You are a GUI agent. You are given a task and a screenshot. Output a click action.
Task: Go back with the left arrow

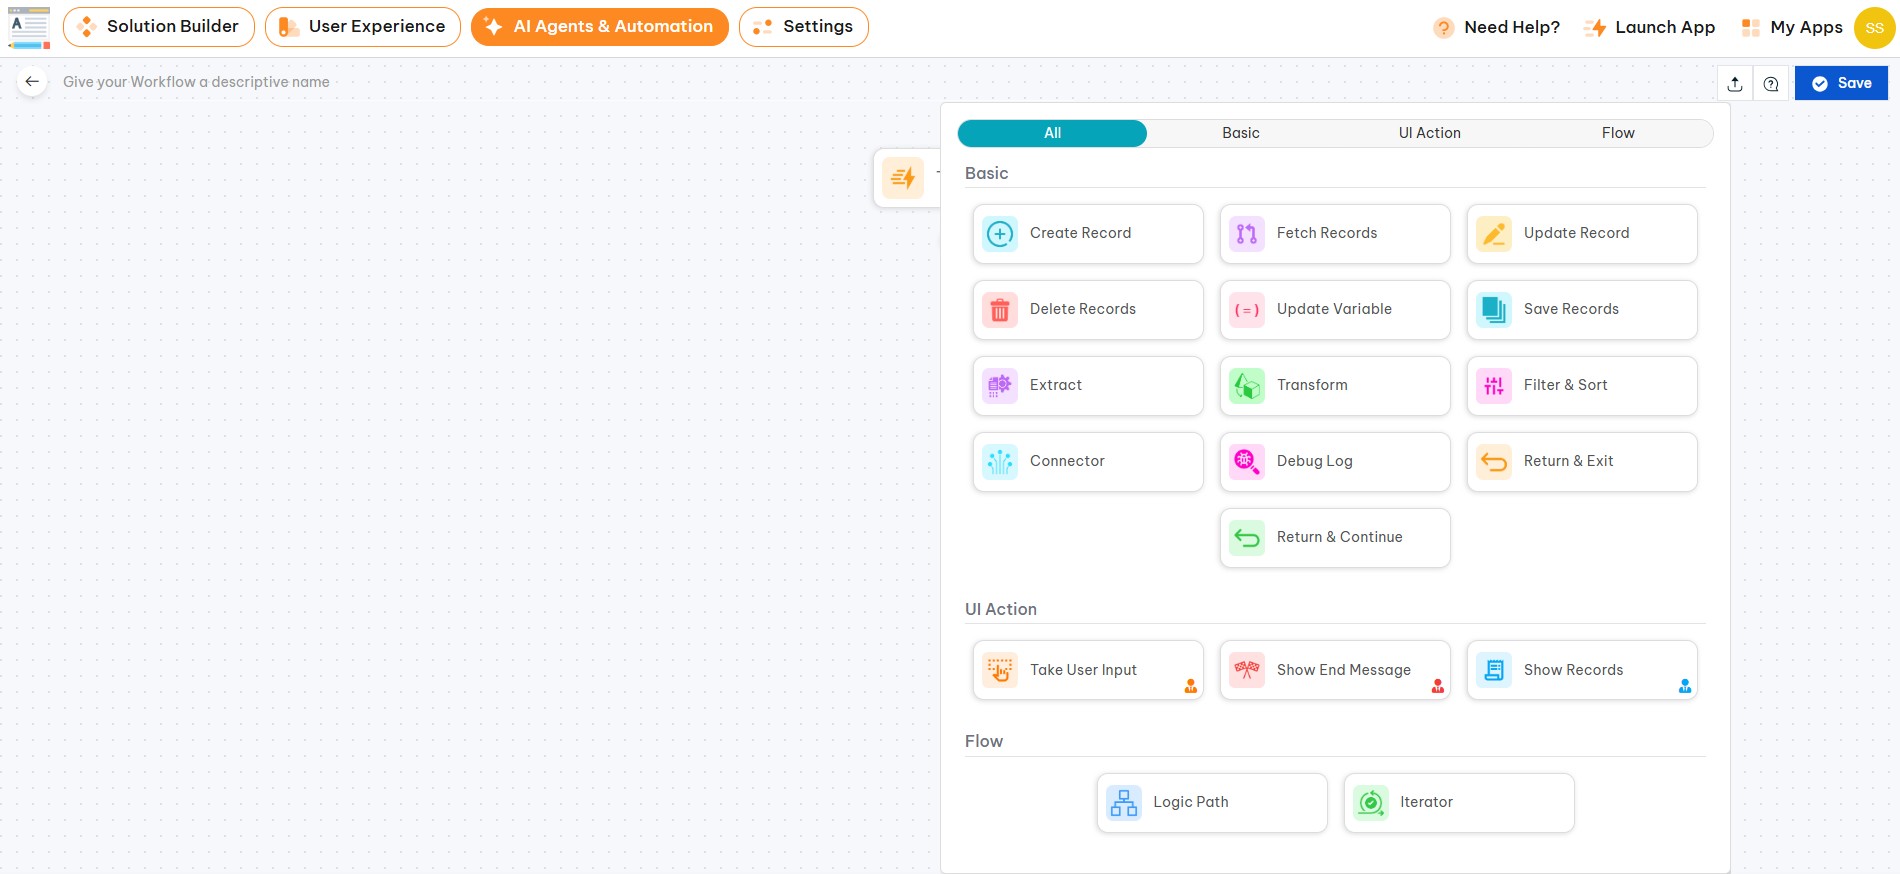[32, 82]
